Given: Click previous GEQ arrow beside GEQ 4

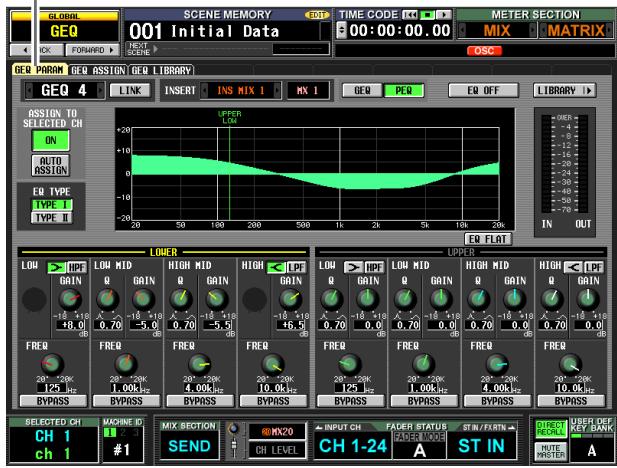Looking at the screenshot, I should pos(29,91).
